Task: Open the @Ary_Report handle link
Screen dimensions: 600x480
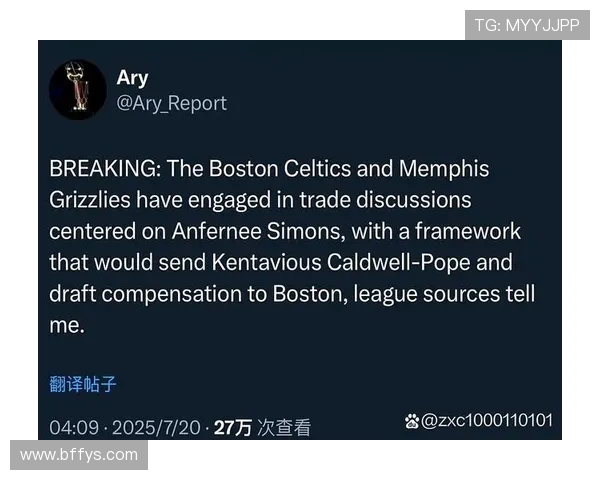Action: click(x=171, y=104)
